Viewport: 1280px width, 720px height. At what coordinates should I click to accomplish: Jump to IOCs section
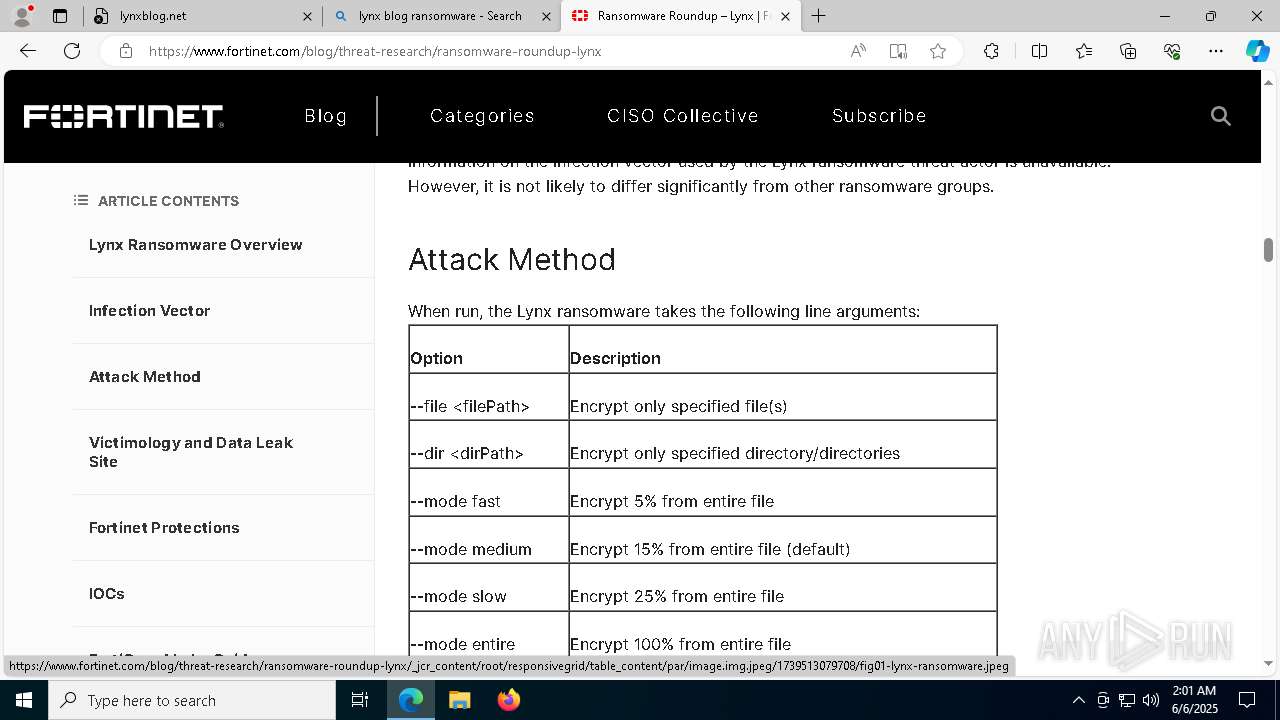[106, 594]
